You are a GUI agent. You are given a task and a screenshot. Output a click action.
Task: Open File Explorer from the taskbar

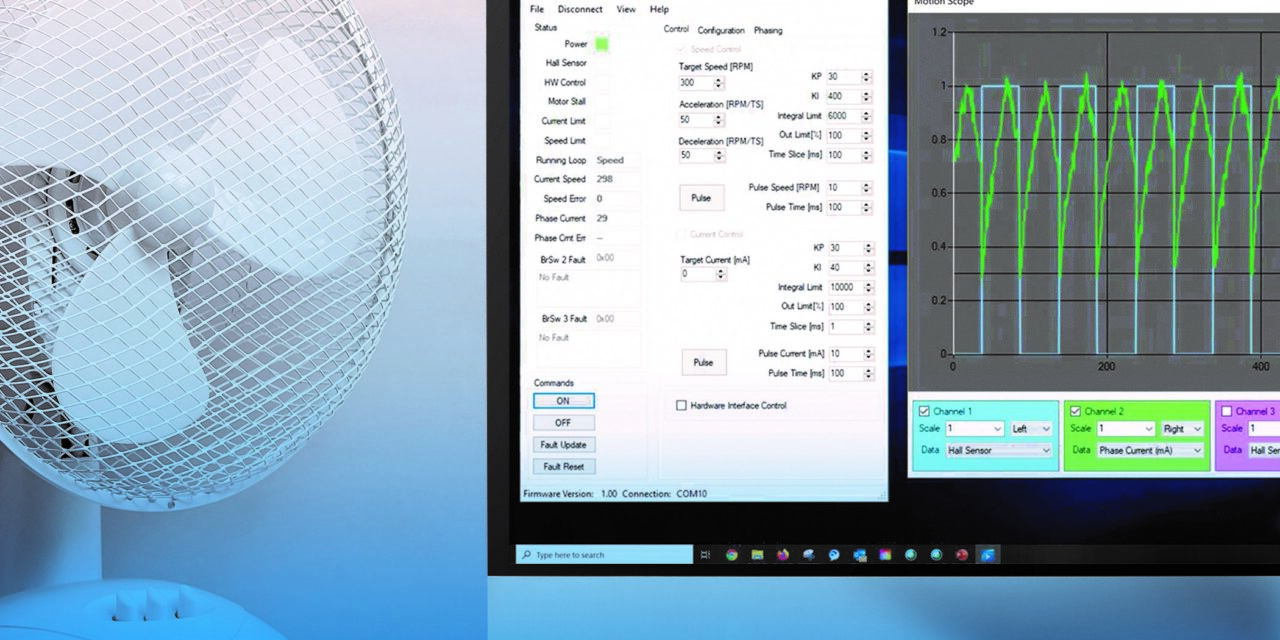pos(756,554)
